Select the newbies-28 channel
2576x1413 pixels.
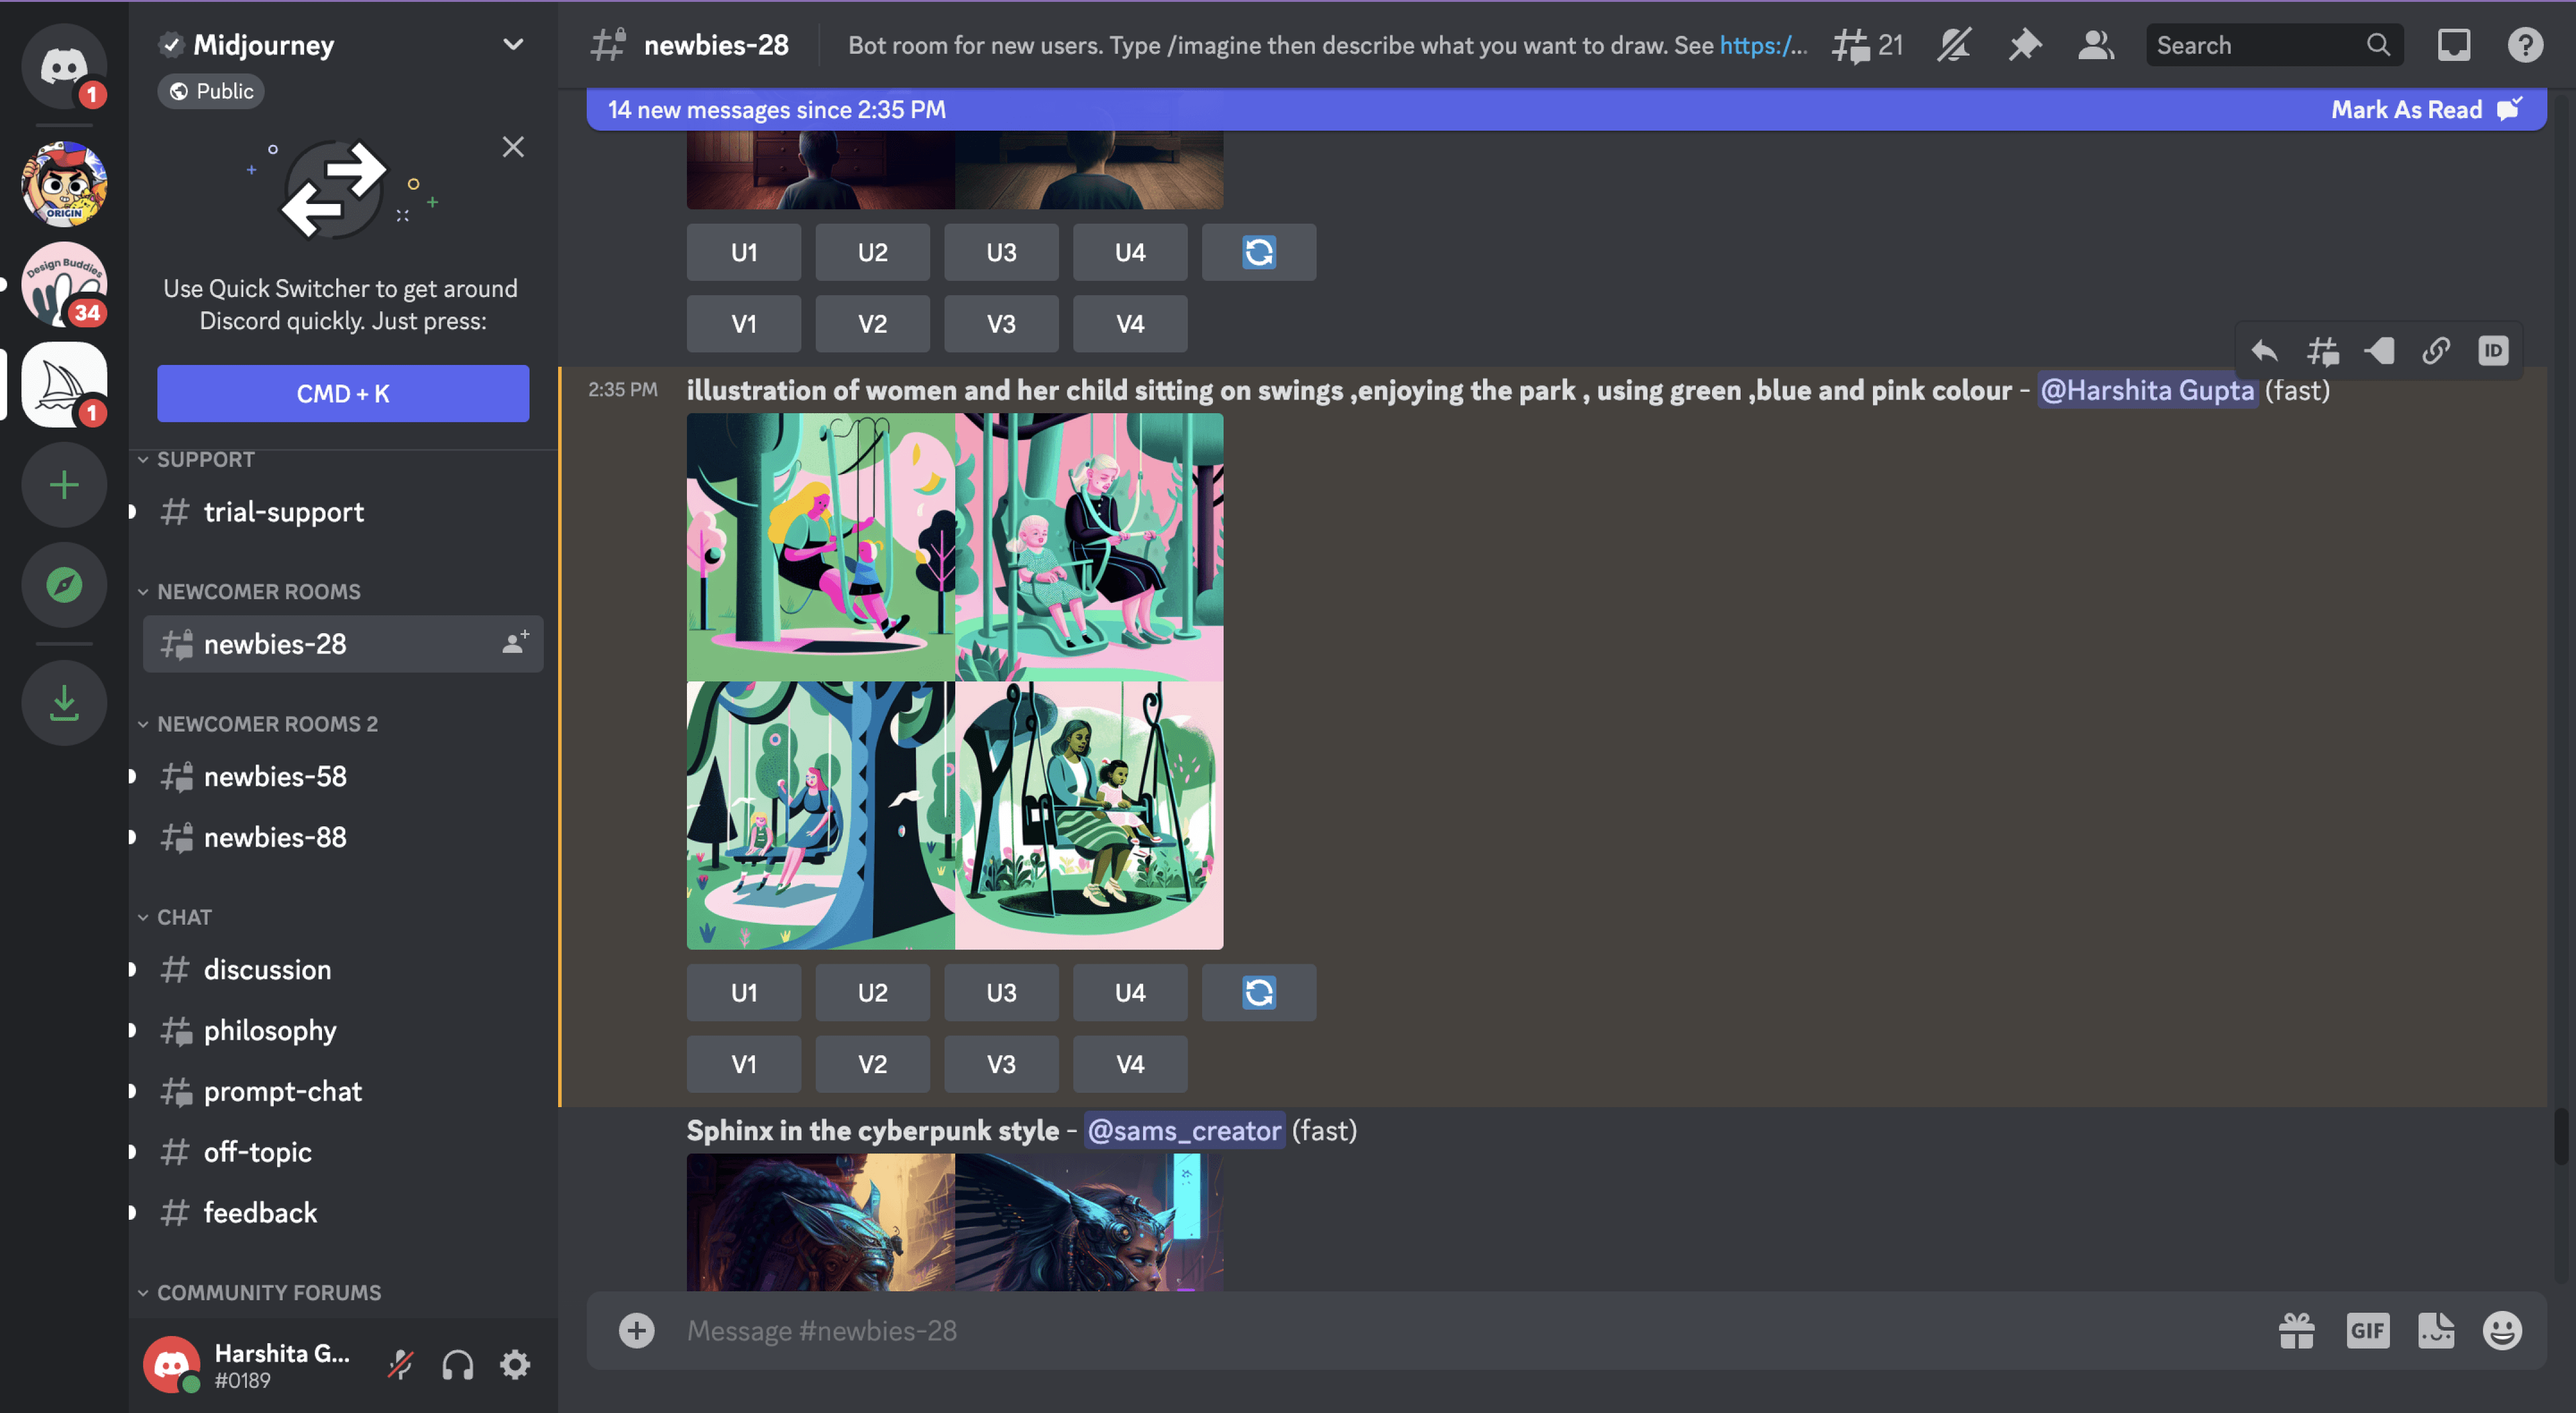343,644
